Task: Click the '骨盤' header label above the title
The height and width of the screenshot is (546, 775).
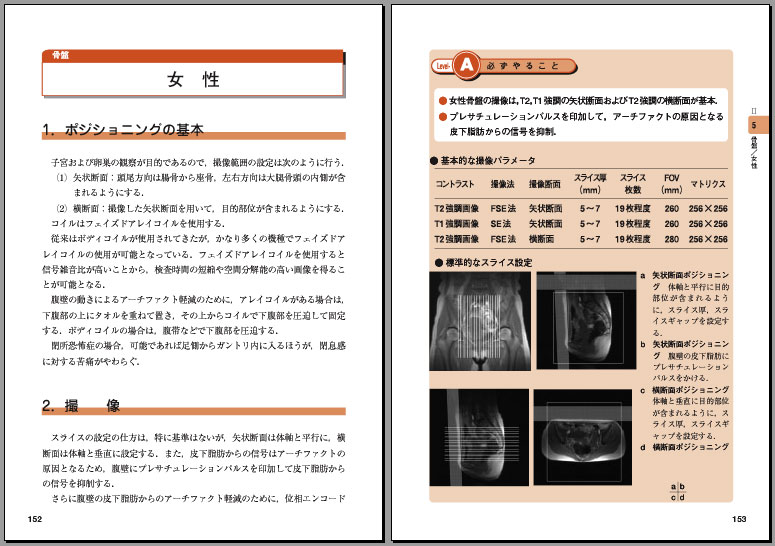Action: [61, 55]
